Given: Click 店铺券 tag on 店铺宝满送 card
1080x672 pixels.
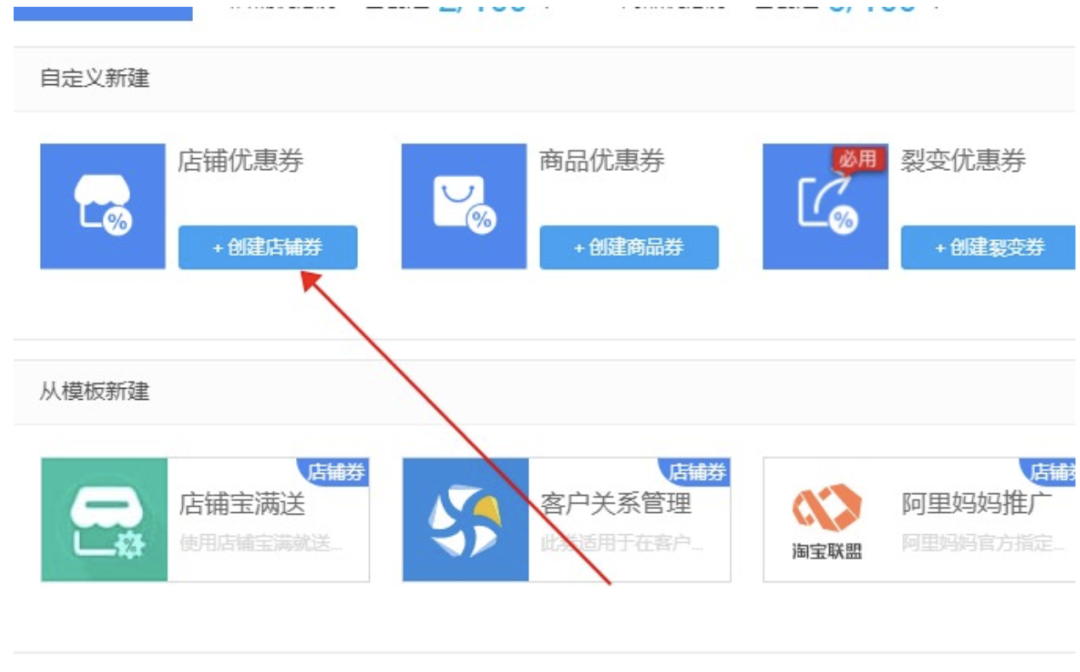Looking at the screenshot, I should (x=334, y=472).
